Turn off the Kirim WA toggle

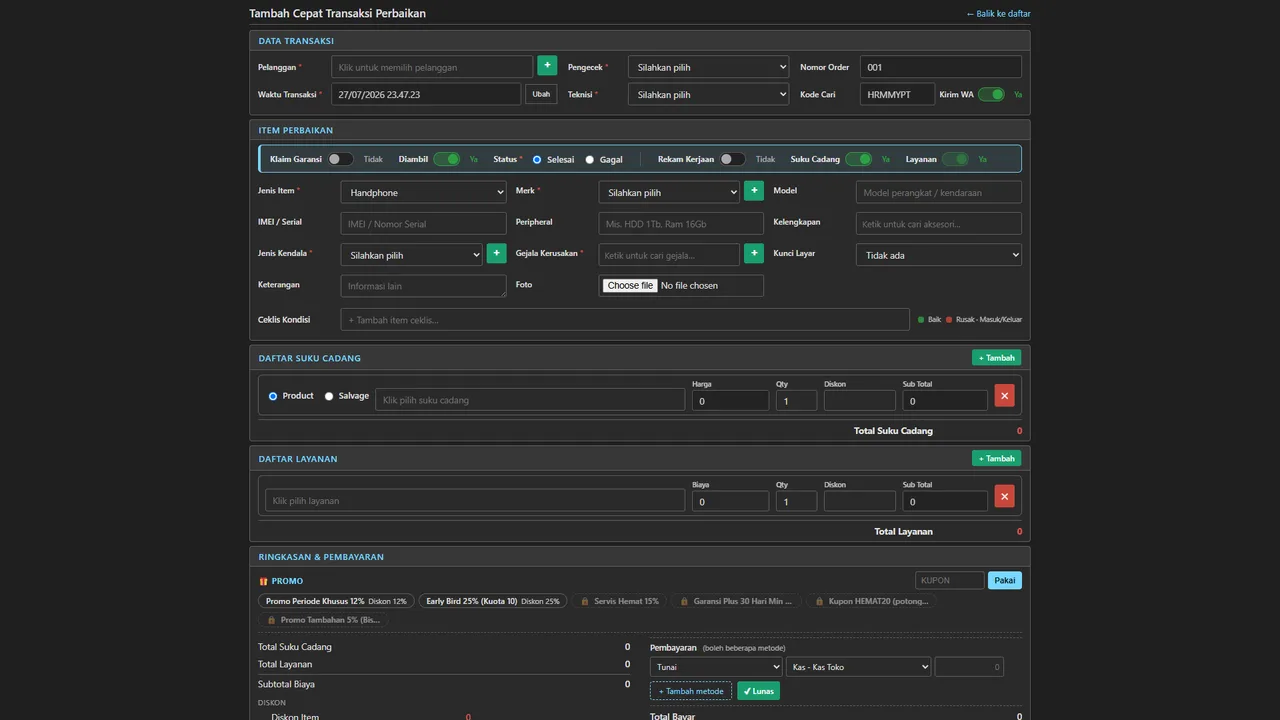[x=991, y=94]
